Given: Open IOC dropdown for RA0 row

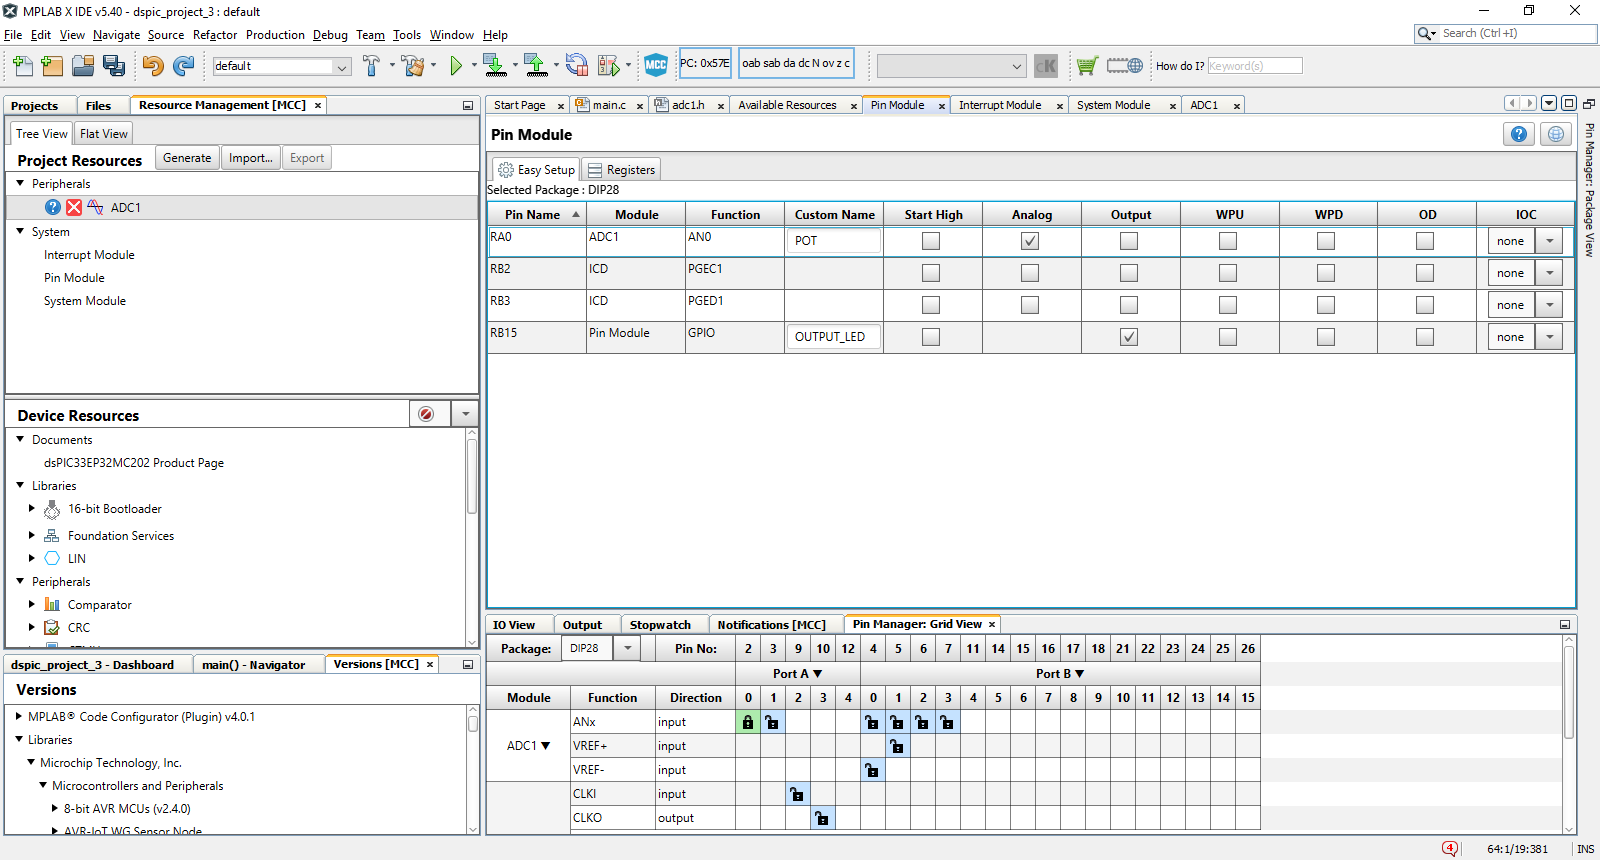Looking at the screenshot, I should pos(1550,241).
